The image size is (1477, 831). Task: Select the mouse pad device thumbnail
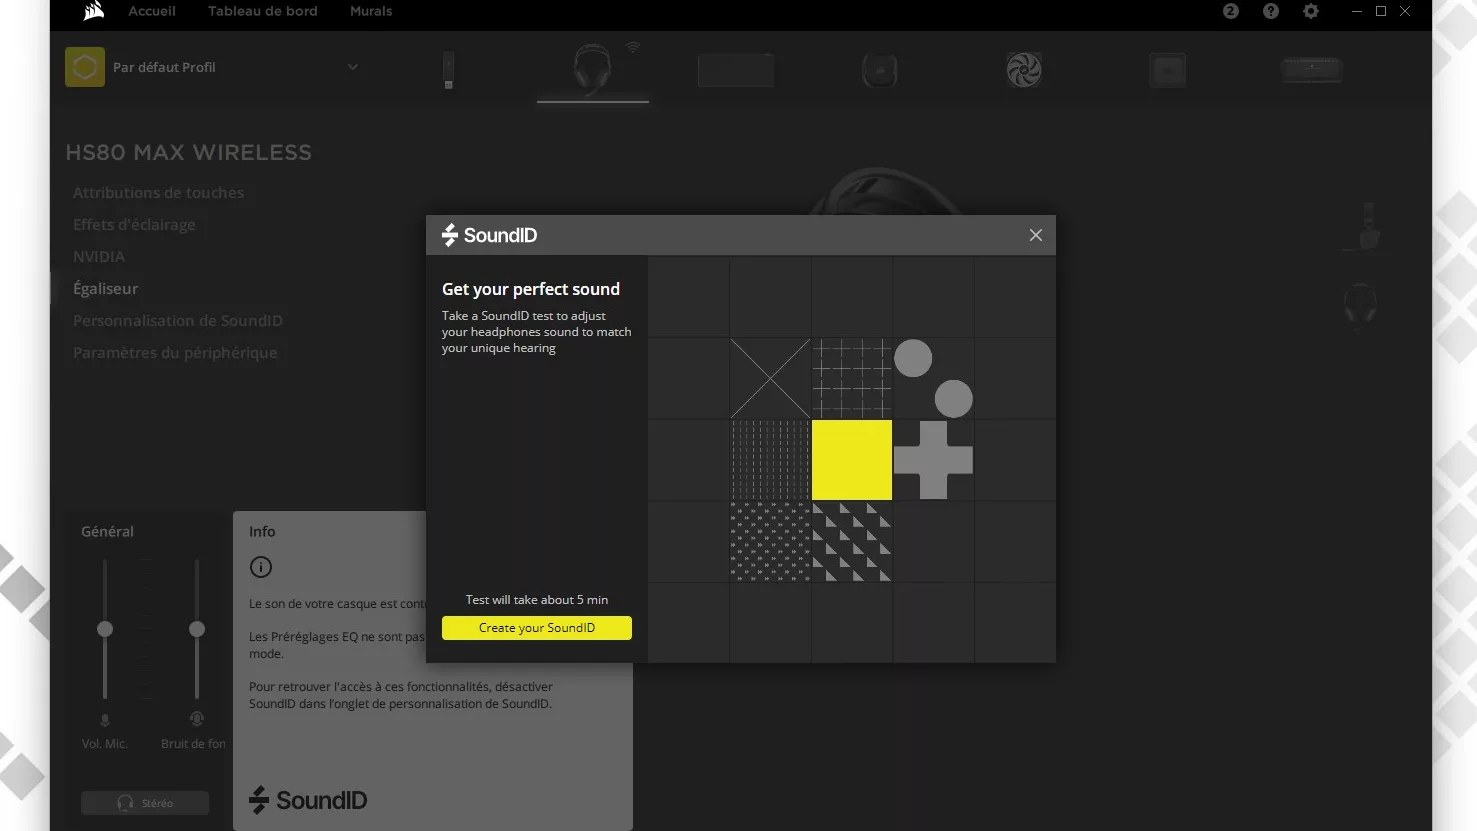click(736, 70)
